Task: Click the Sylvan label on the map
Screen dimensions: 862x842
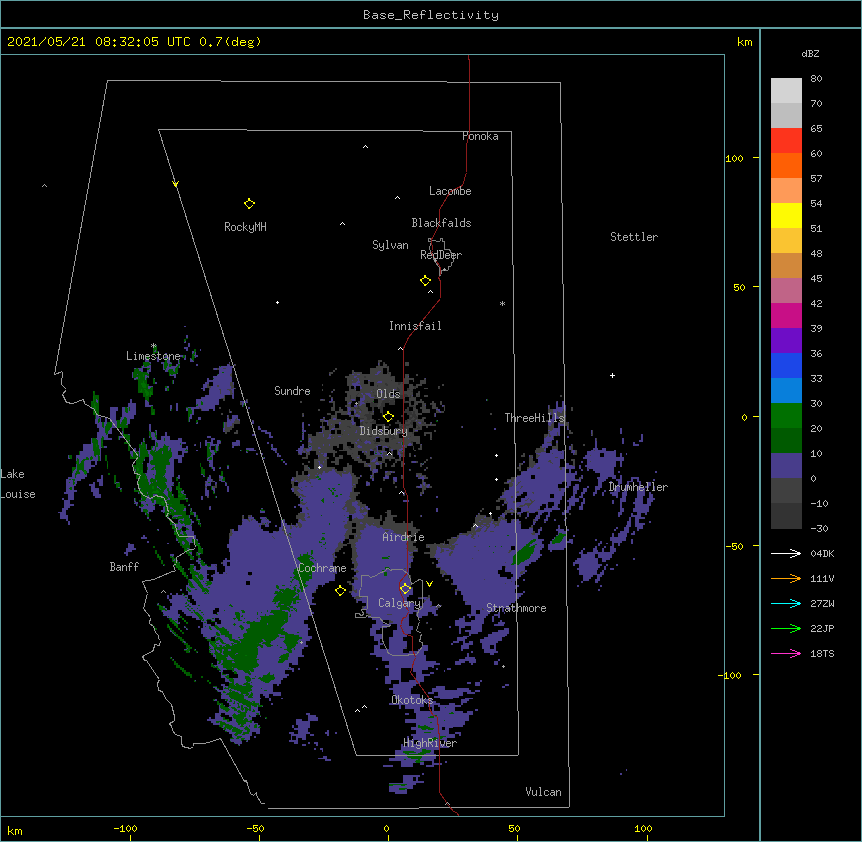Action: [x=390, y=245]
